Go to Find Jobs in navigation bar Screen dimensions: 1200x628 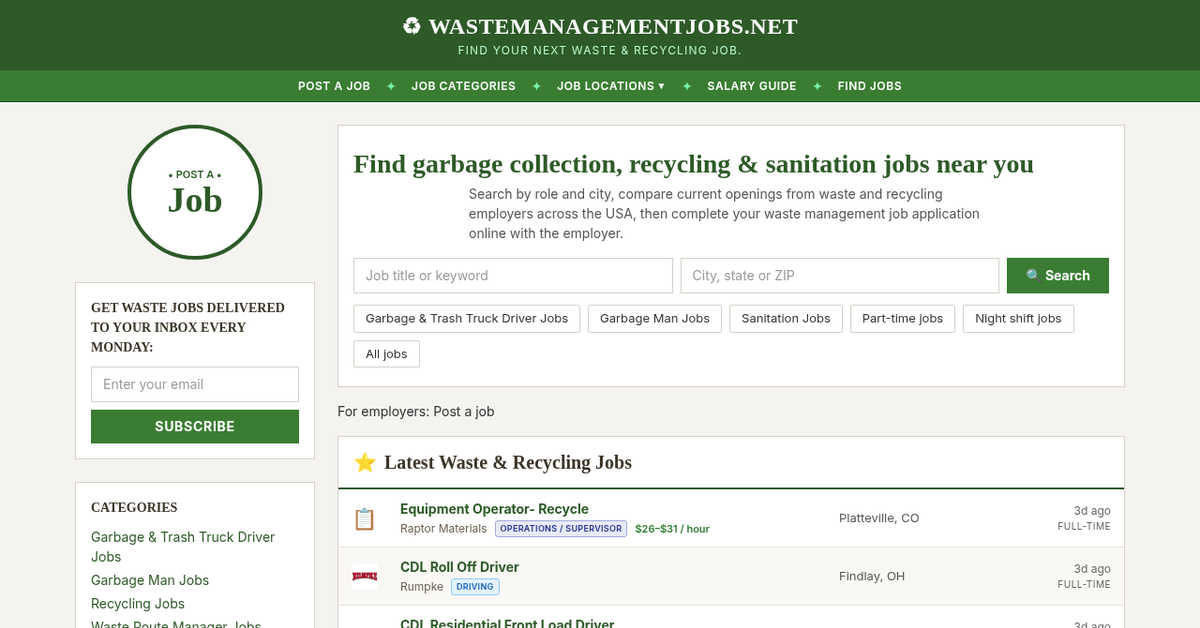click(870, 86)
